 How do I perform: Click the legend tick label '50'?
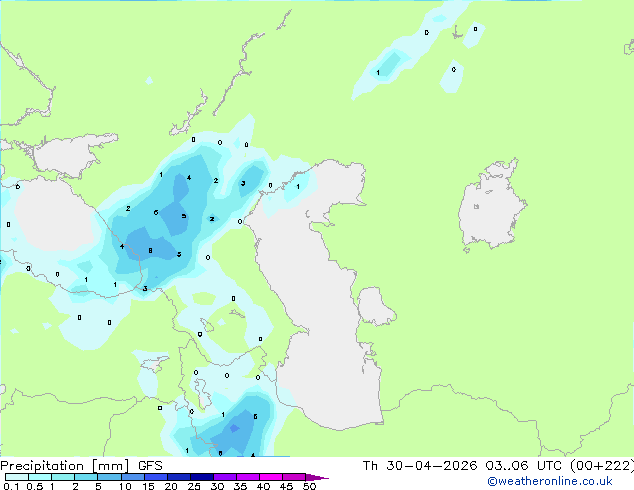click(309, 486)
